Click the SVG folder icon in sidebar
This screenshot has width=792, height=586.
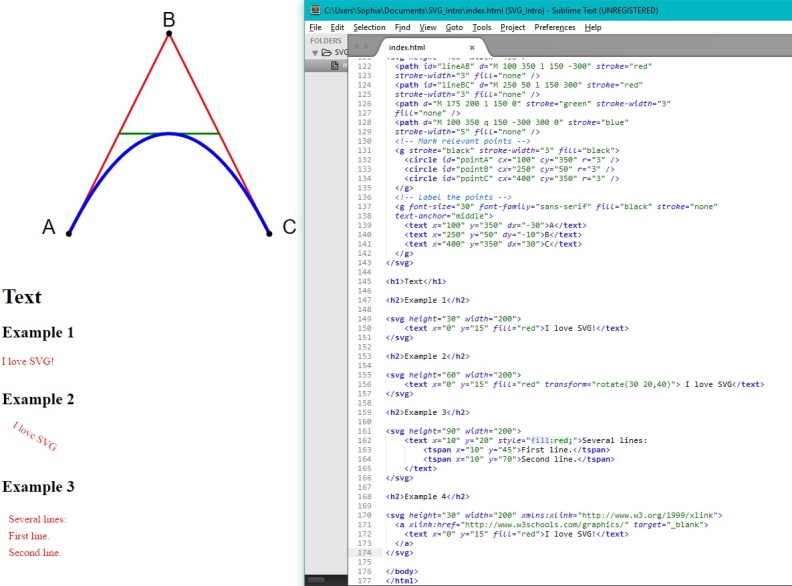click(x=327, y=52)
